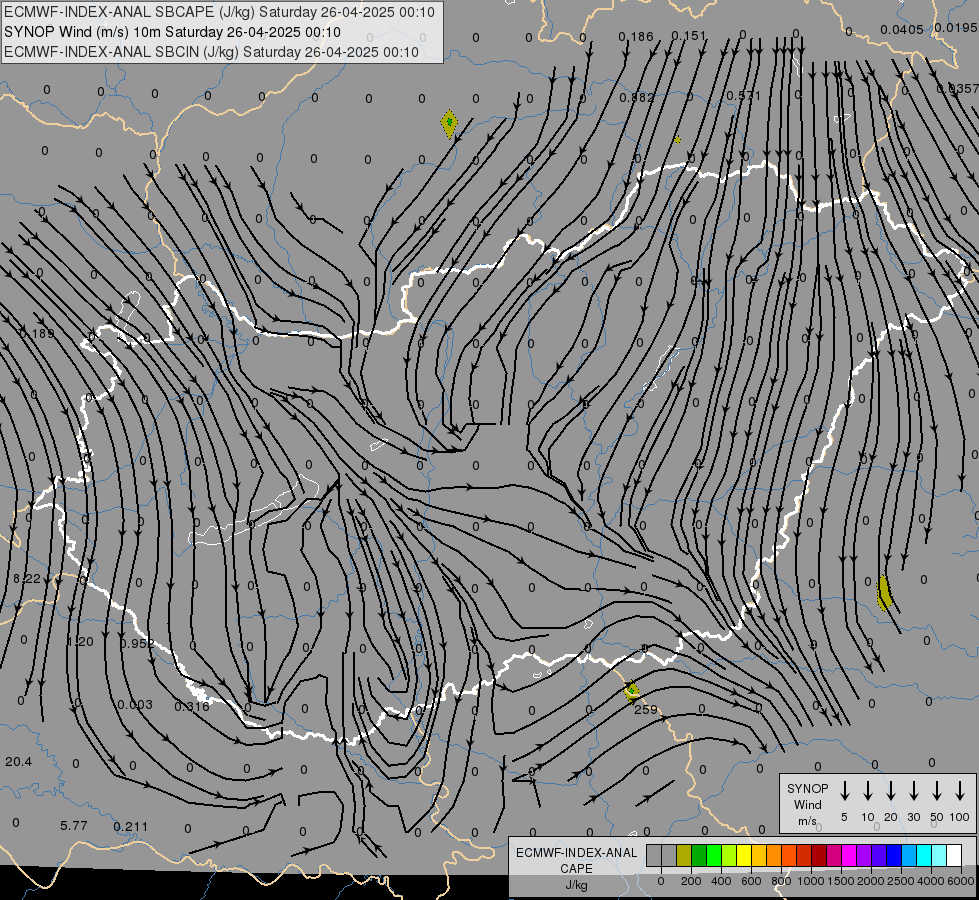
Task: Click the 100 m/s wind arrow in legend
Action: 960,791
